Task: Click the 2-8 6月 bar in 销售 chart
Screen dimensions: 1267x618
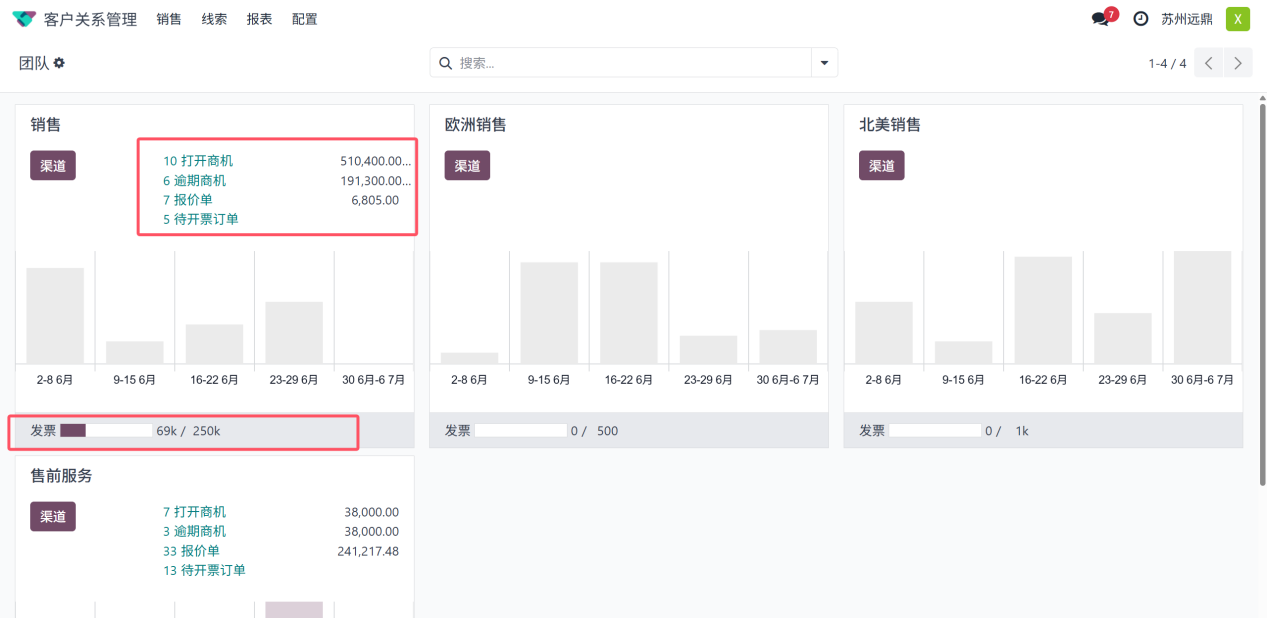Action: (55, 316)
